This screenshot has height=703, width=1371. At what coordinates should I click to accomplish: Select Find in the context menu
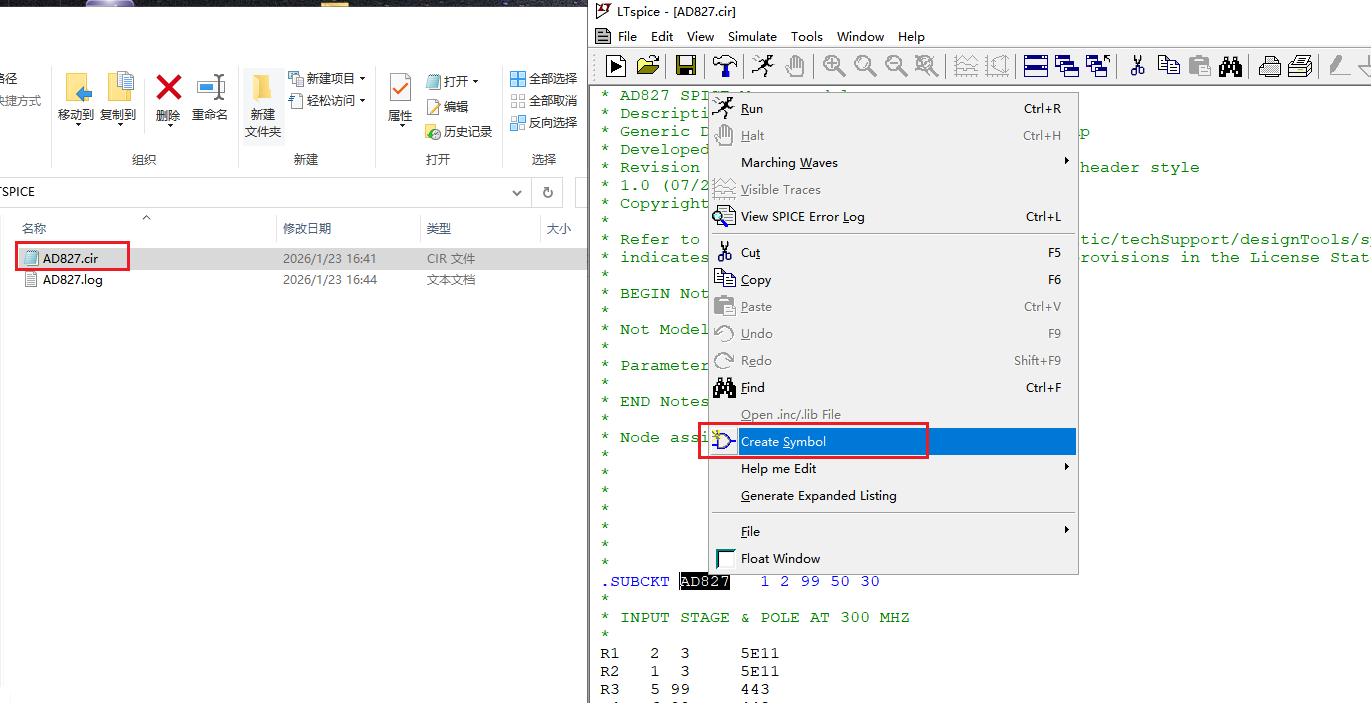tap(893, 387)
